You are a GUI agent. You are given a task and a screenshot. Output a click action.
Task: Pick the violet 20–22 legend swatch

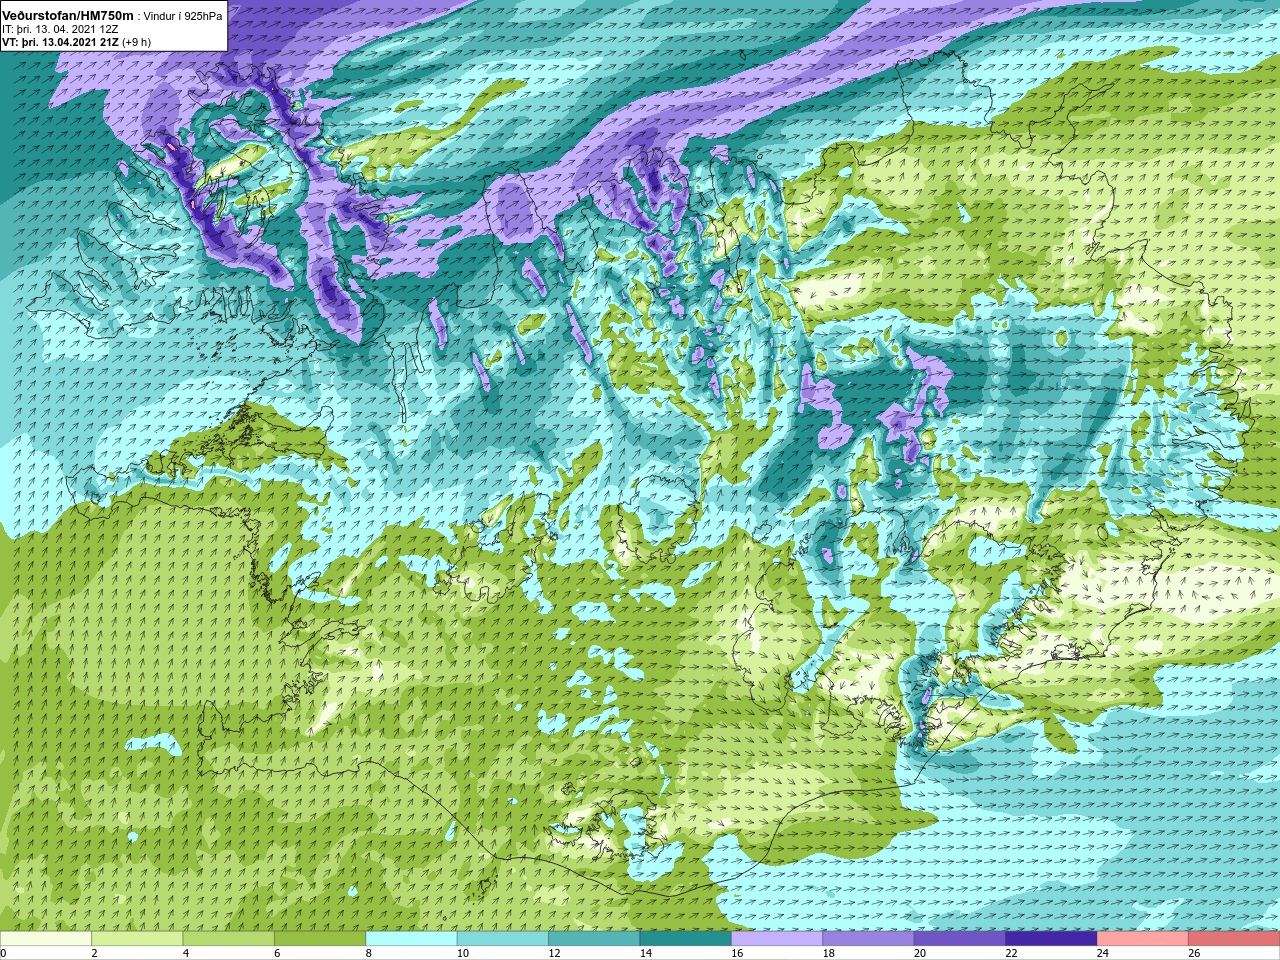coord(960,939)
